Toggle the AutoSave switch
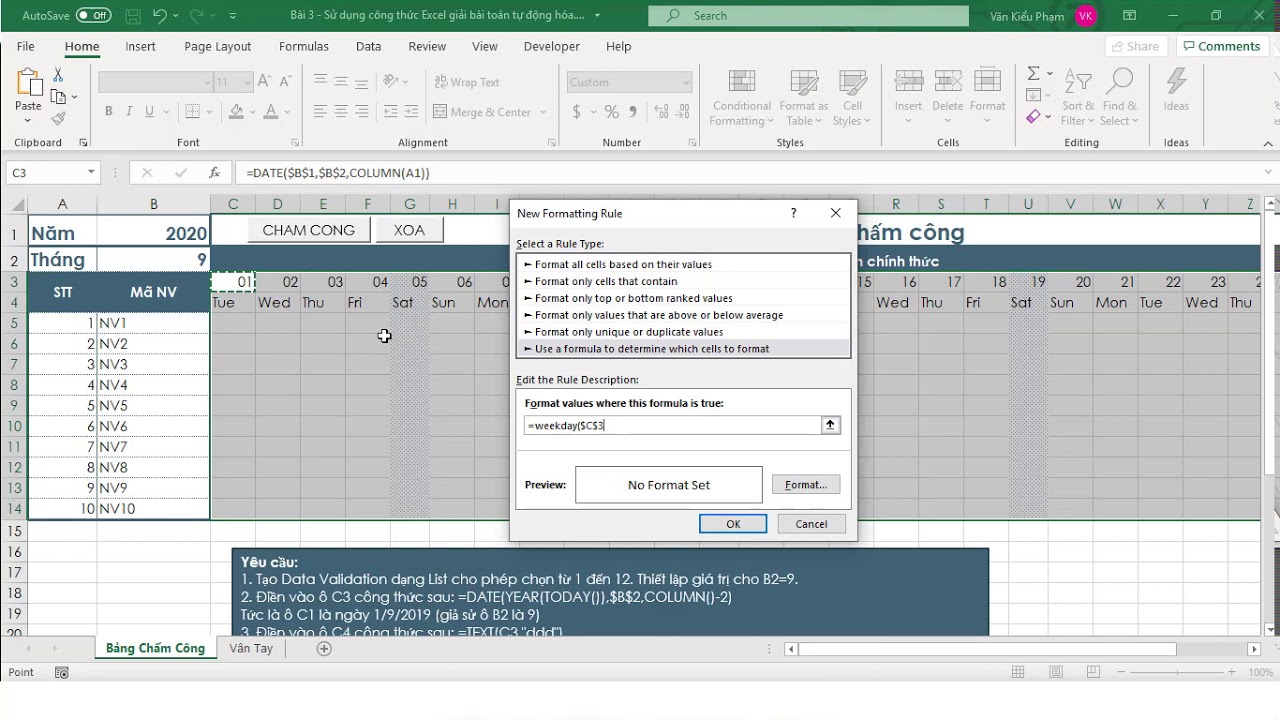Screen dimensions: 1280x720 [x=93, y=15]
